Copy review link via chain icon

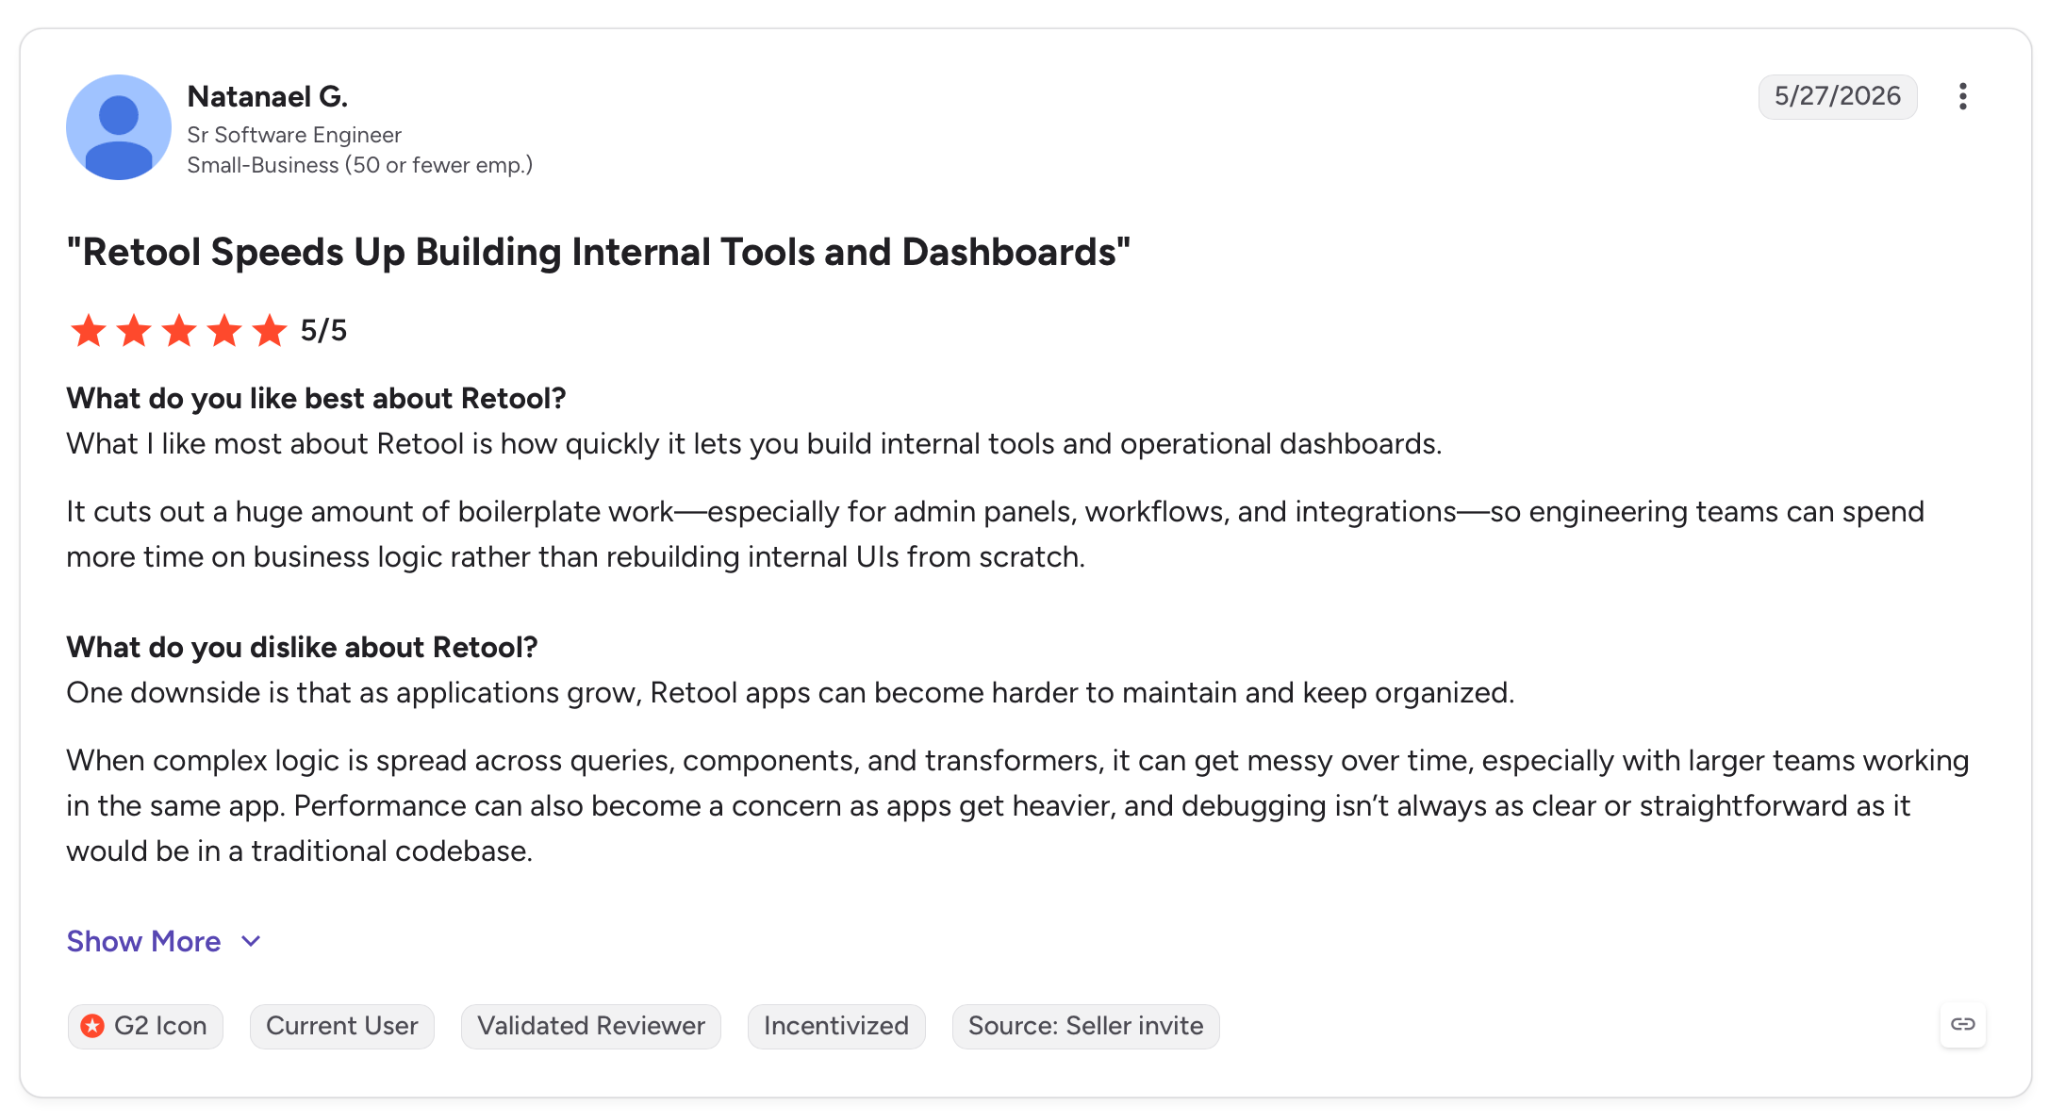click(1962, 1024)
